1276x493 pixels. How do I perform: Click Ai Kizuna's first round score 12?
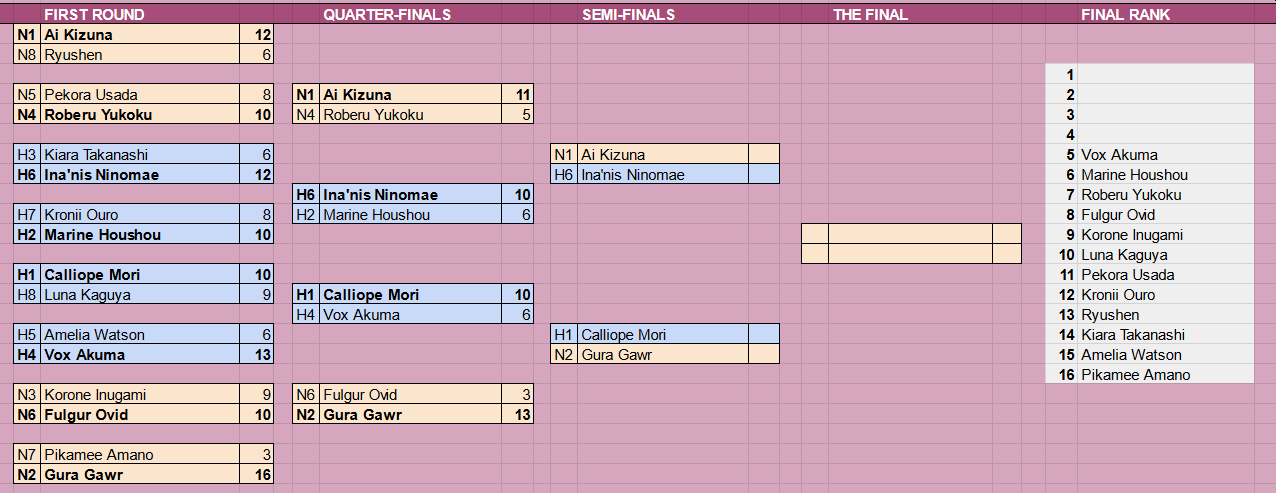[x=257, y=35]
